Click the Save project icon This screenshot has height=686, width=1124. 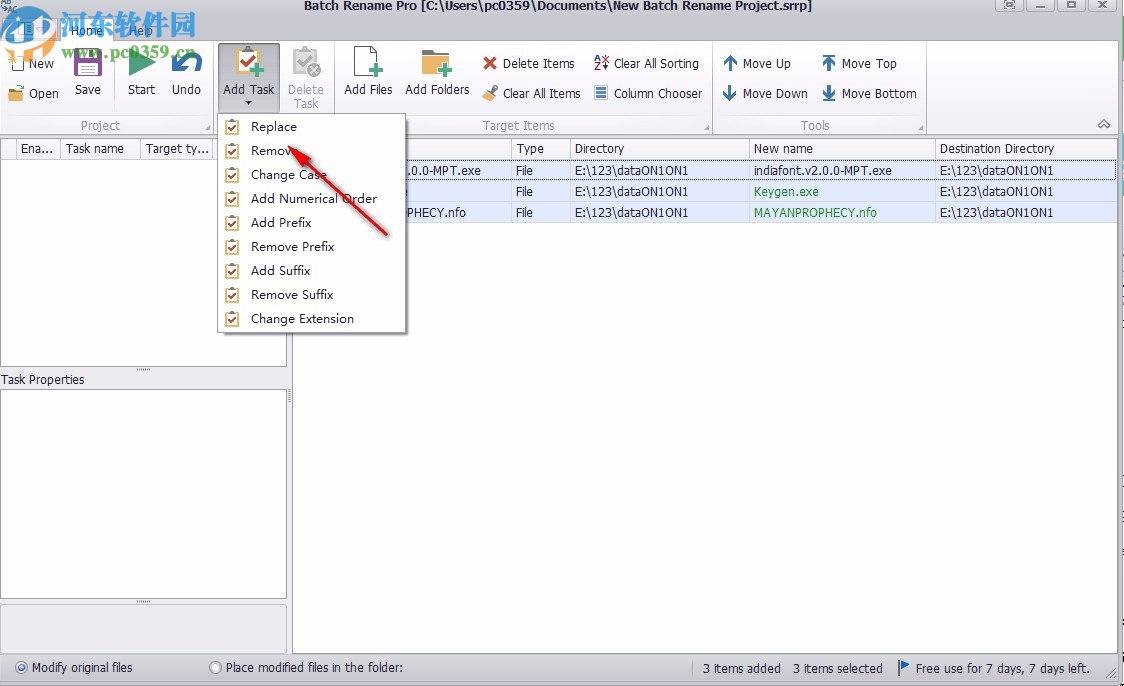click(x=87, y=63)
